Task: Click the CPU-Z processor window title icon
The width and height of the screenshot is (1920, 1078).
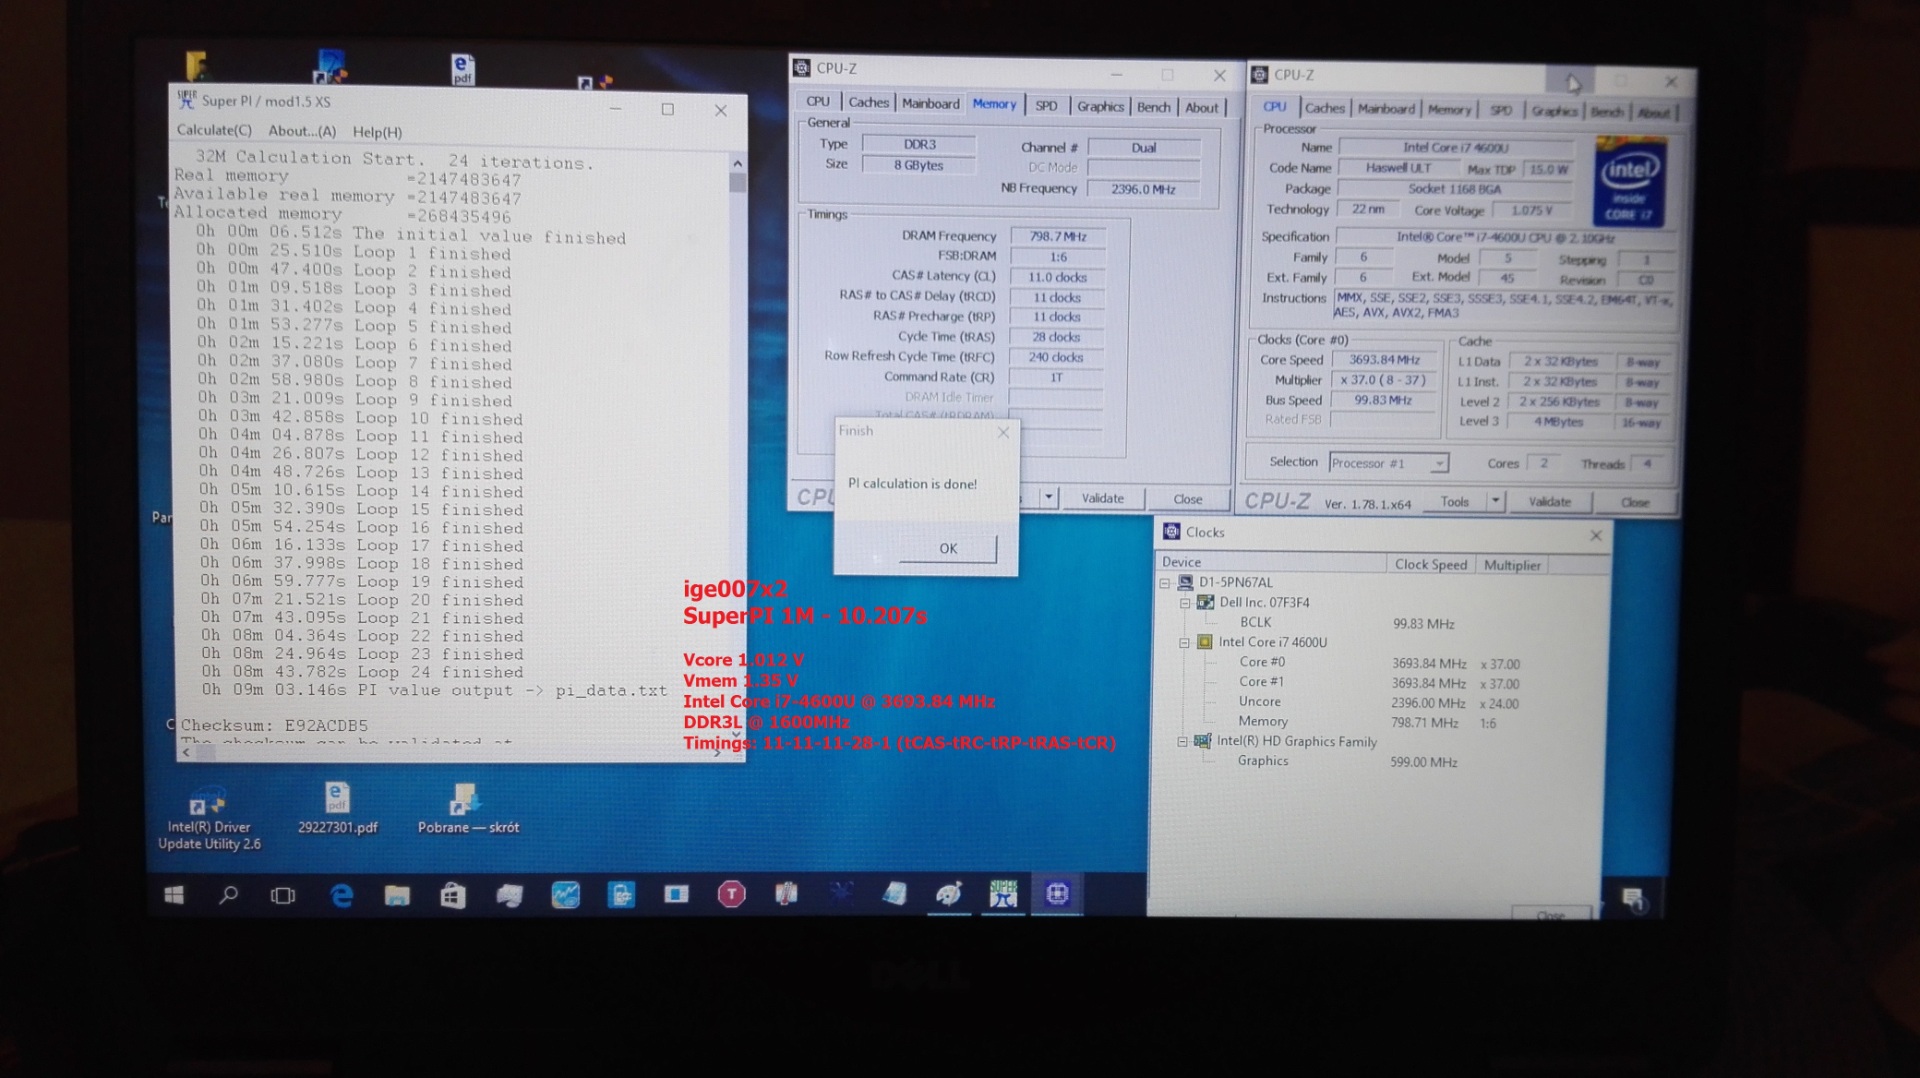Action: (x=1260, y=75)
